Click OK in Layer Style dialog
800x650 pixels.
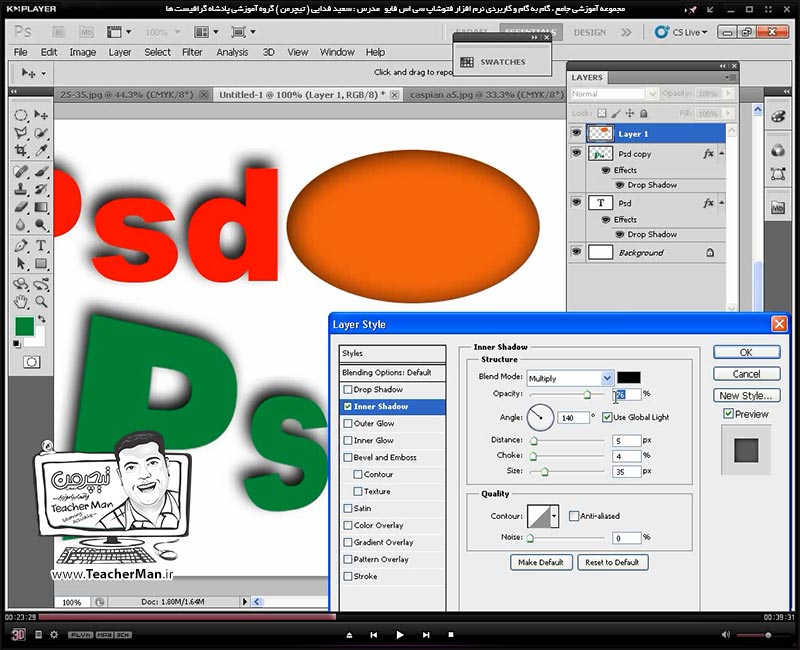pos(746,352)
